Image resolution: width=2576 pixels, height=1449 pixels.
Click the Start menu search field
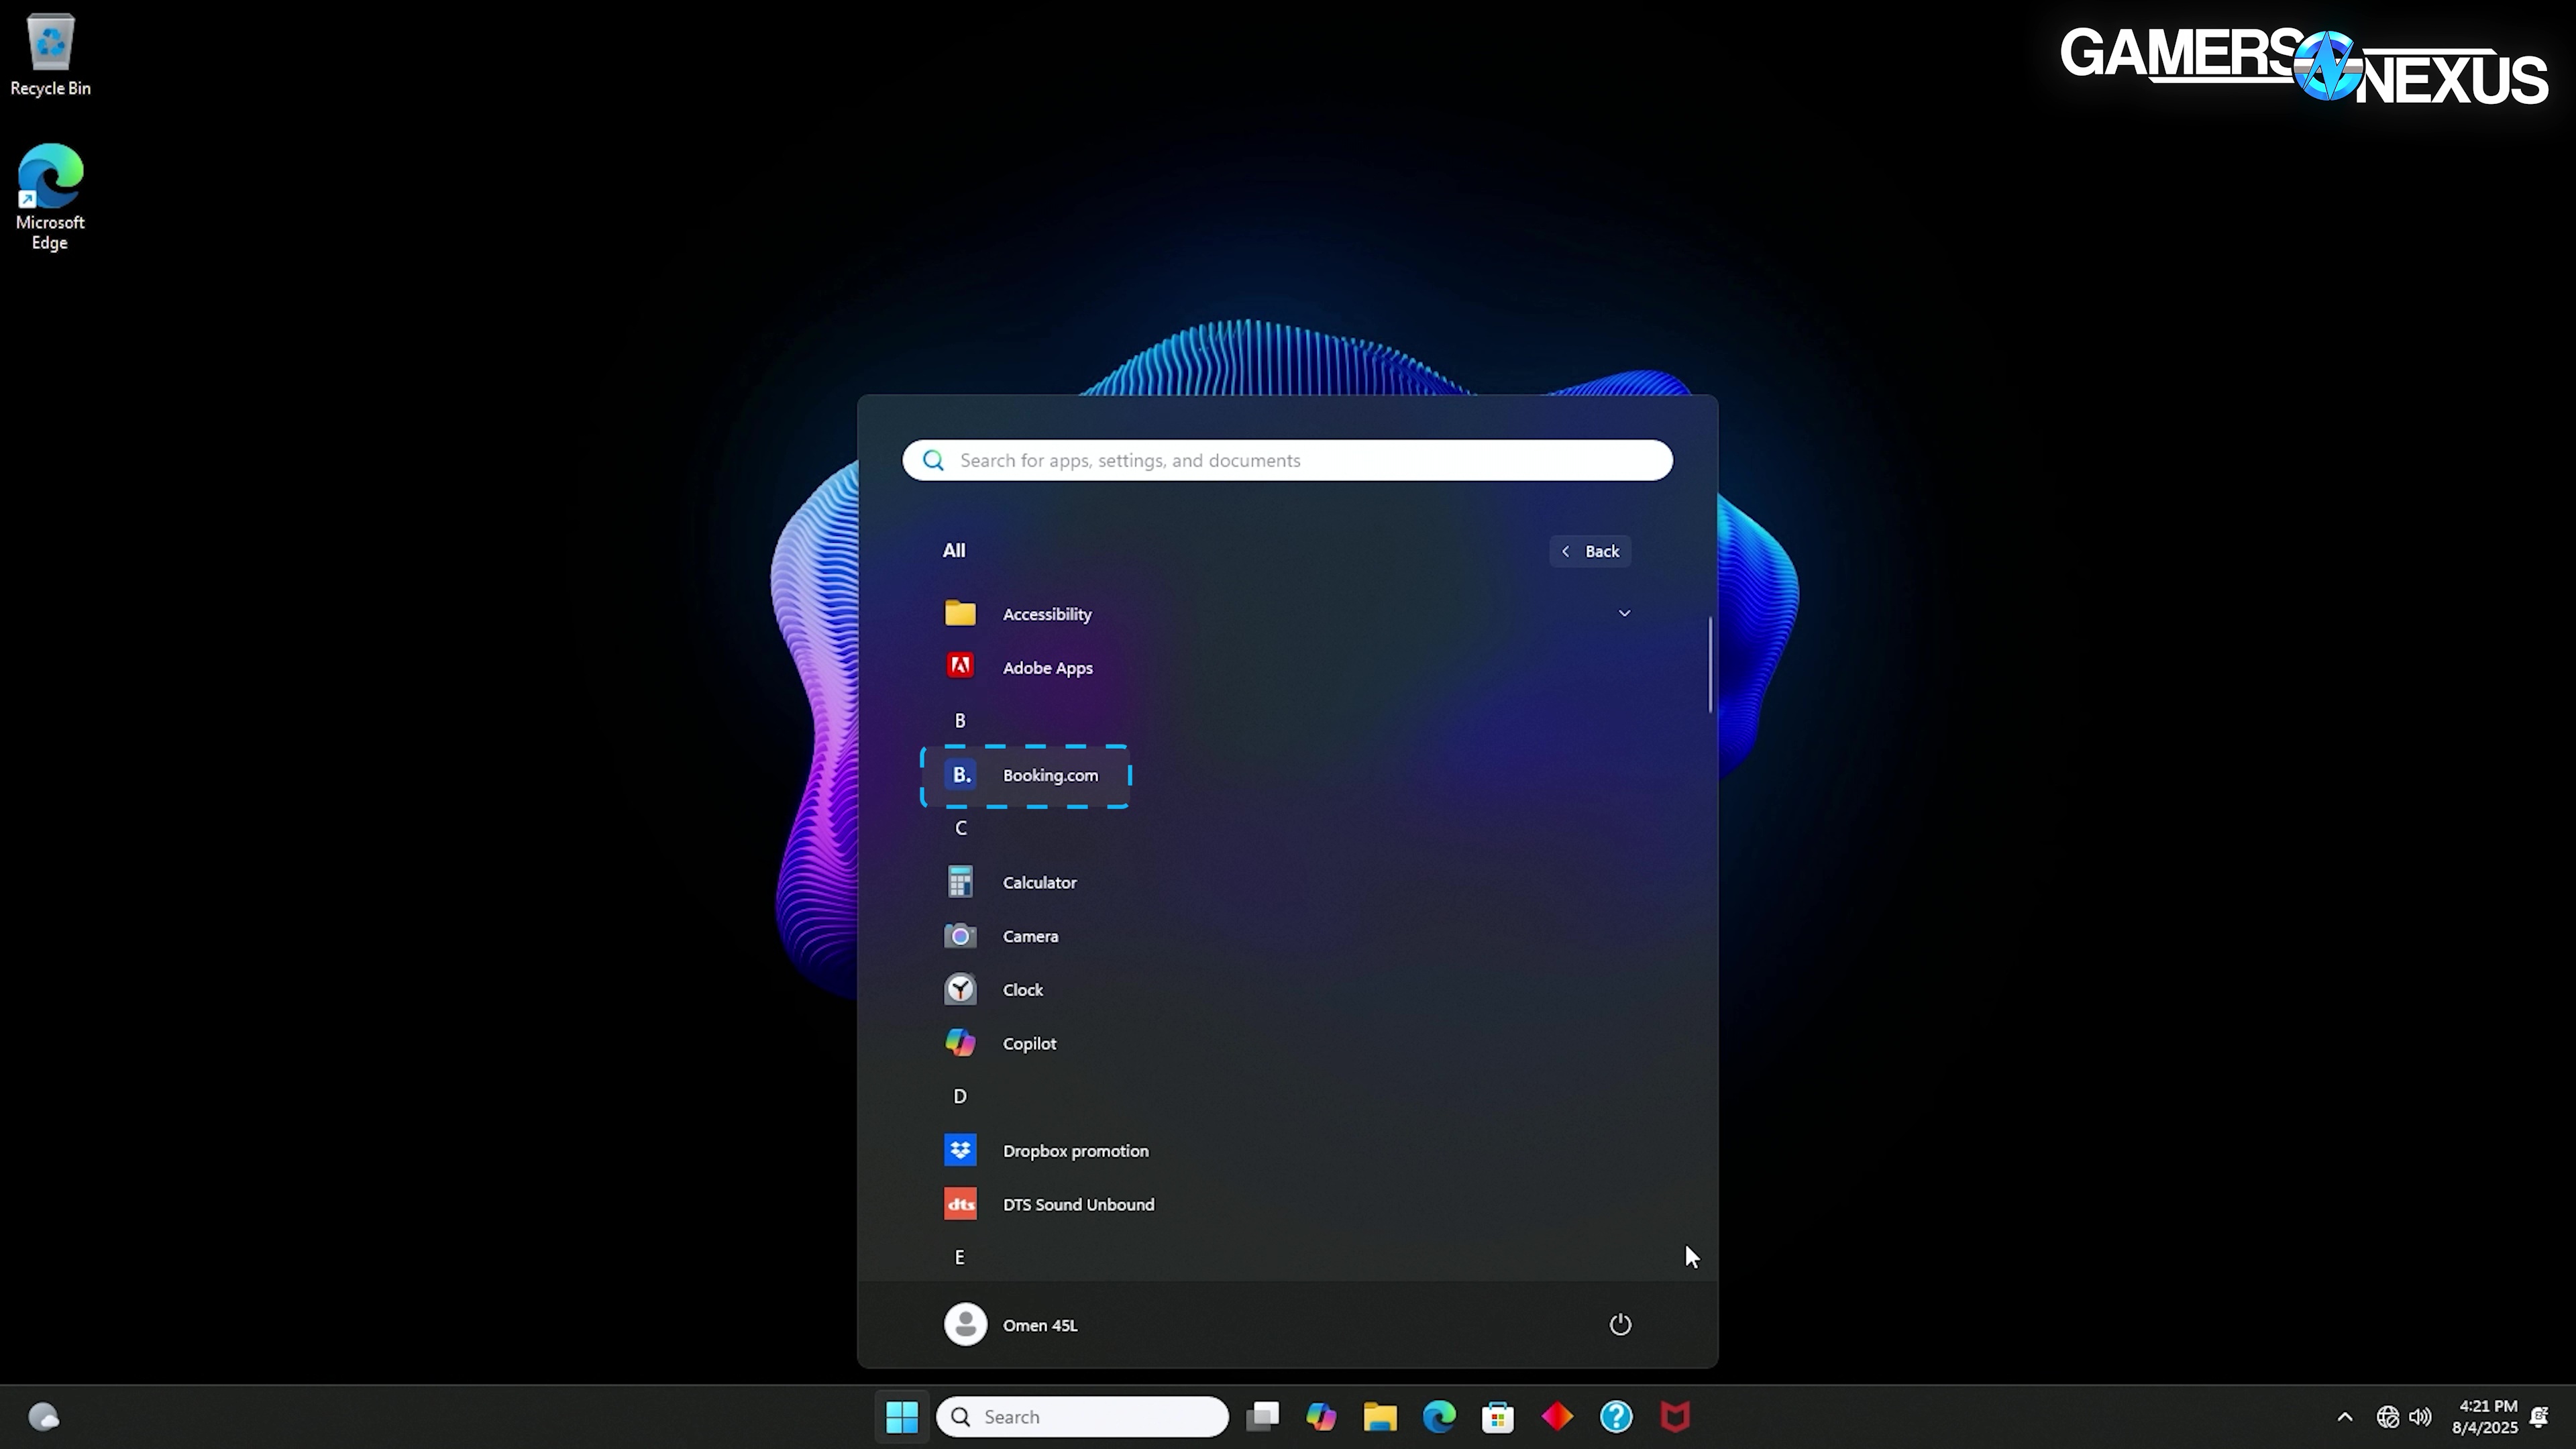(x=1287, y=460)
